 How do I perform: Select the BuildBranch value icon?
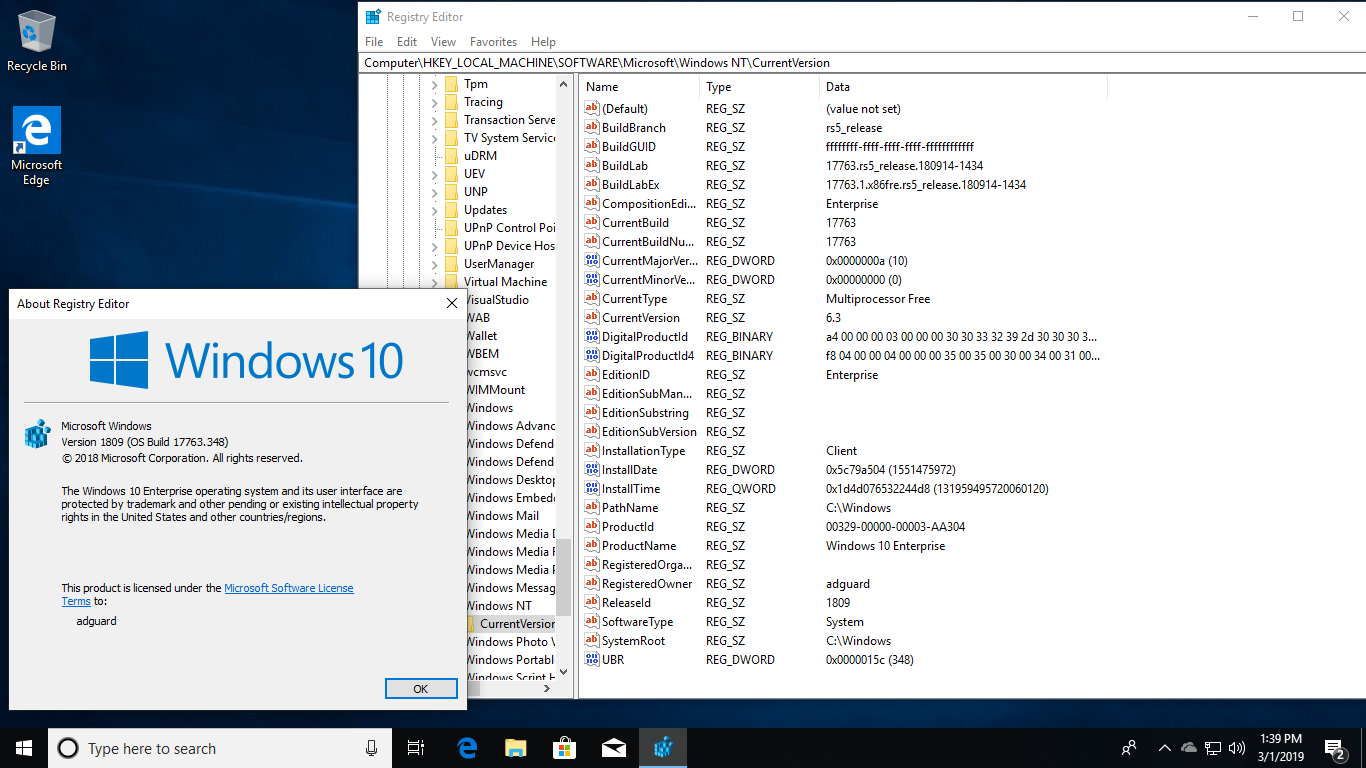click(x=591, y=128)
